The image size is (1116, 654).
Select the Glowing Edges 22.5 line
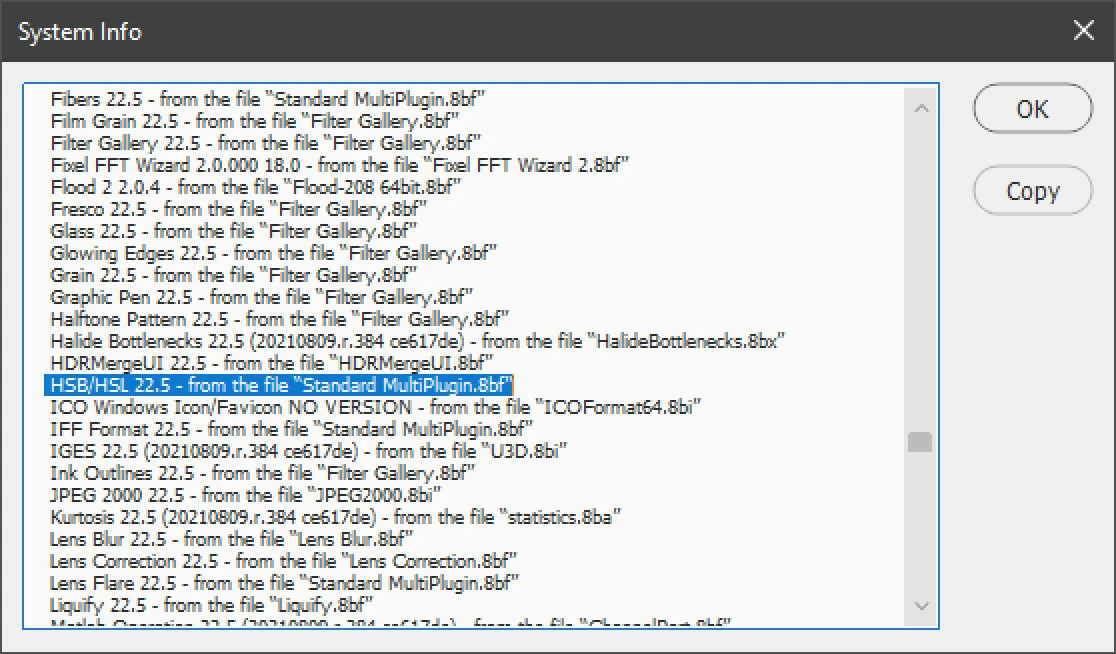tap(273, 253)
